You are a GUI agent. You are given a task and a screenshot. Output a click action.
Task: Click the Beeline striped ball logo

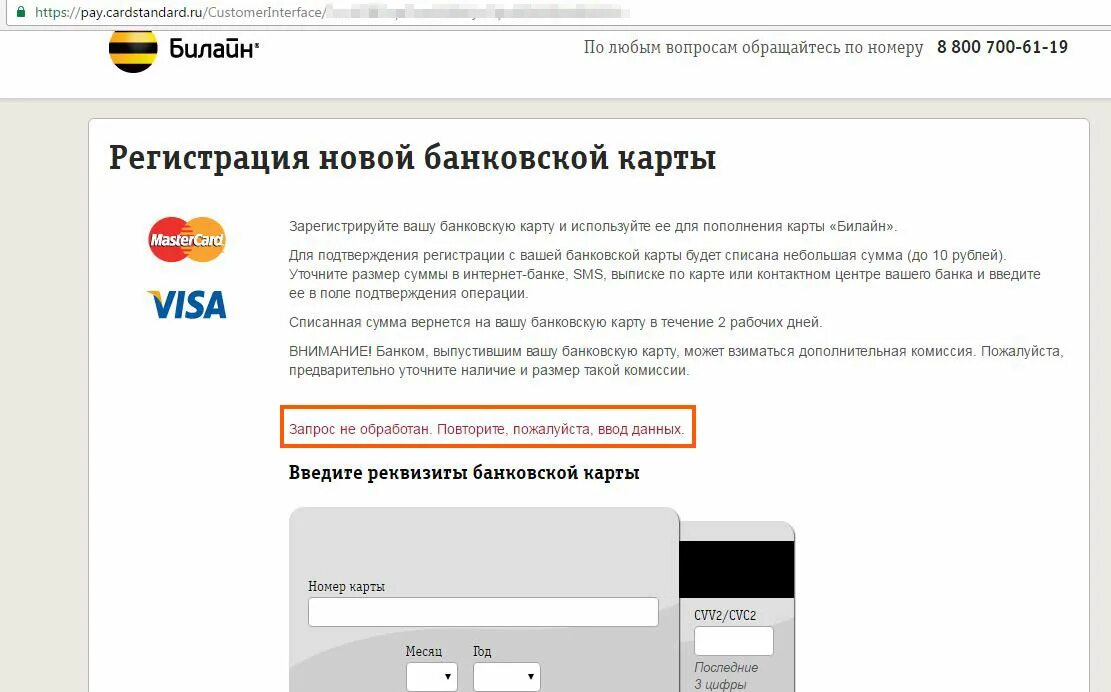(133, 50)
